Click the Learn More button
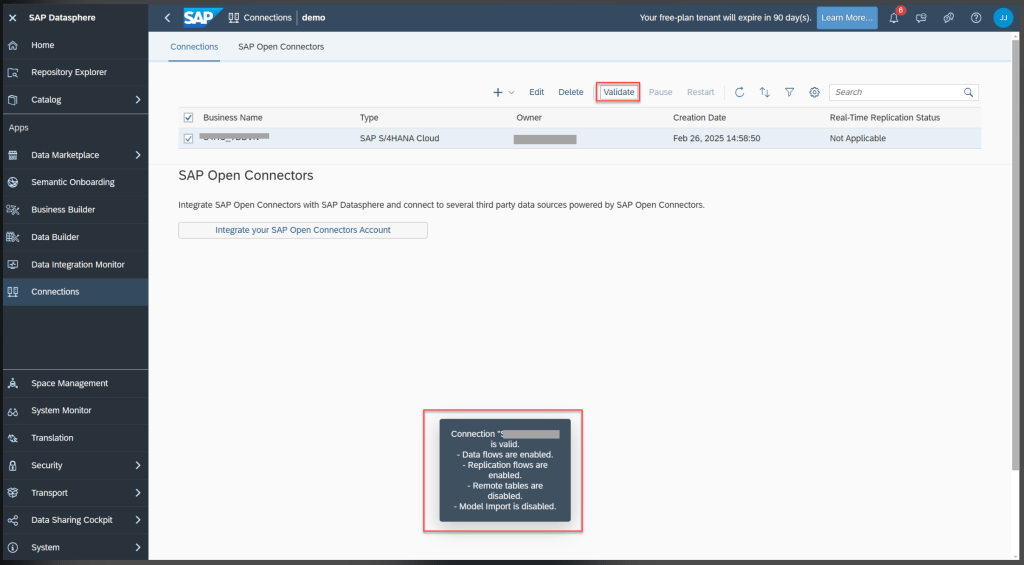This screenshot has width=1024, height=565. 846,18
